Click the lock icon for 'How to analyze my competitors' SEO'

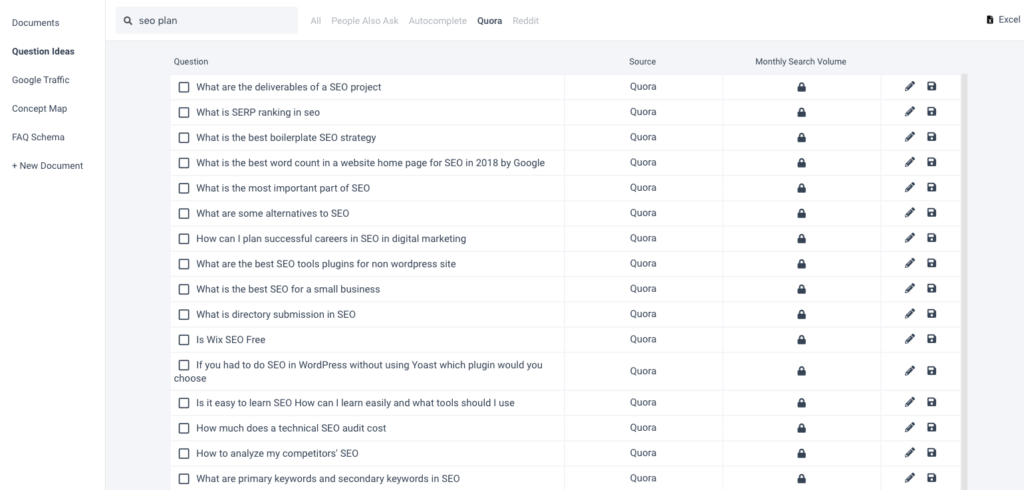pyautogui.click(x=801, y=454)
